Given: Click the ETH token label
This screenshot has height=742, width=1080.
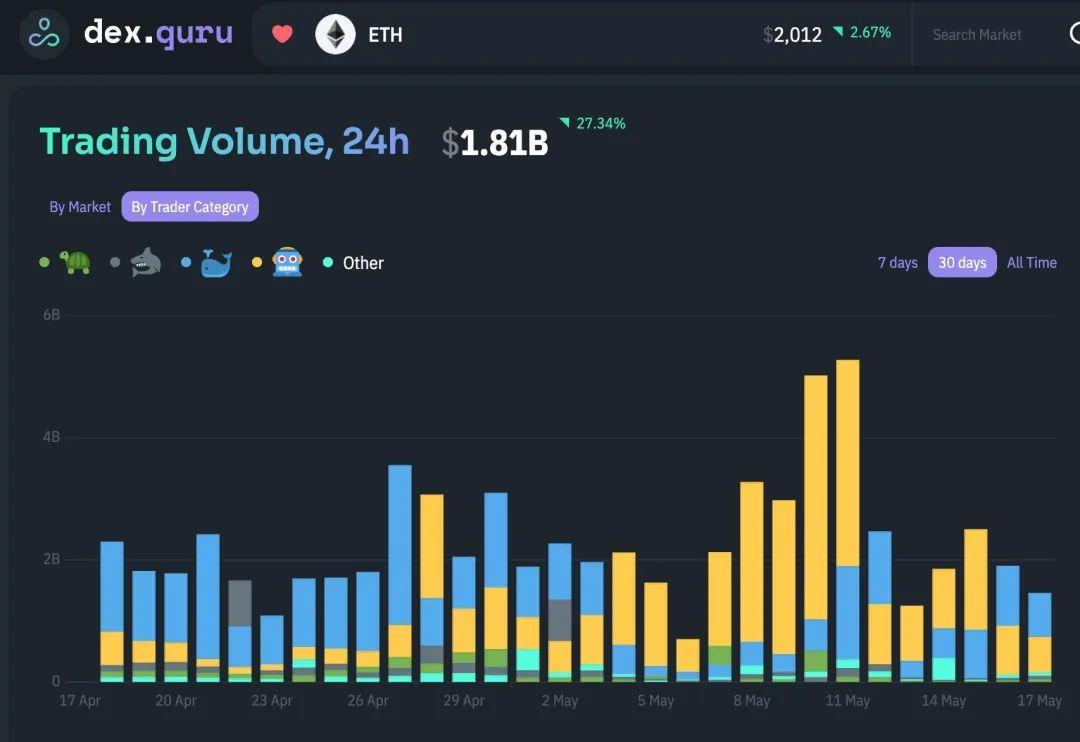Looking at the screenshot, I should click(385, 35).
